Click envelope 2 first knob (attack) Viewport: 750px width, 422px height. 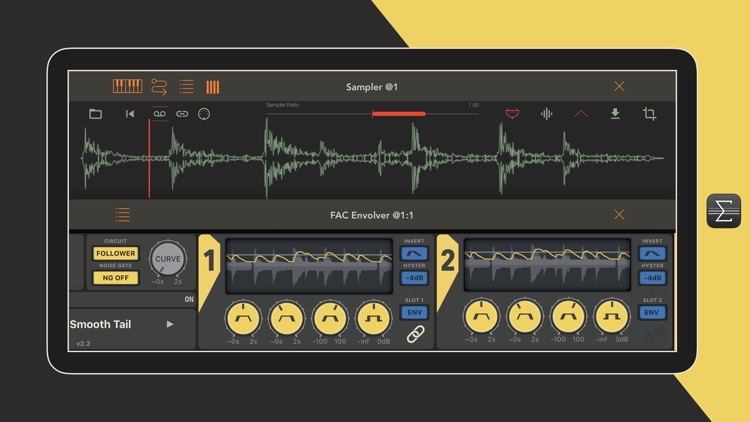[x=481, y=316]
